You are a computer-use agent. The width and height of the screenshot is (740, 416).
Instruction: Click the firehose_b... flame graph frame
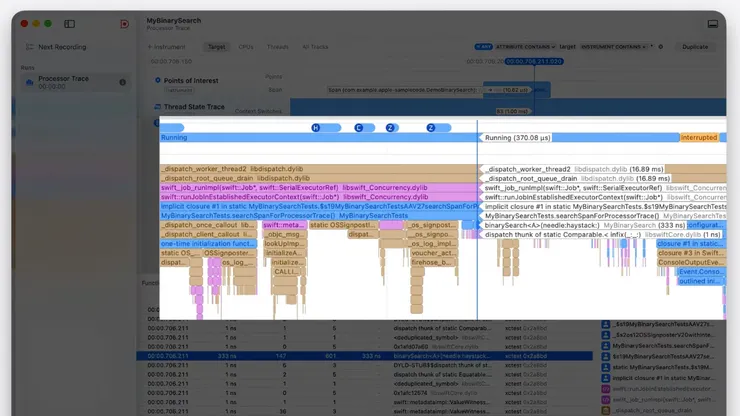pos(432,263)
